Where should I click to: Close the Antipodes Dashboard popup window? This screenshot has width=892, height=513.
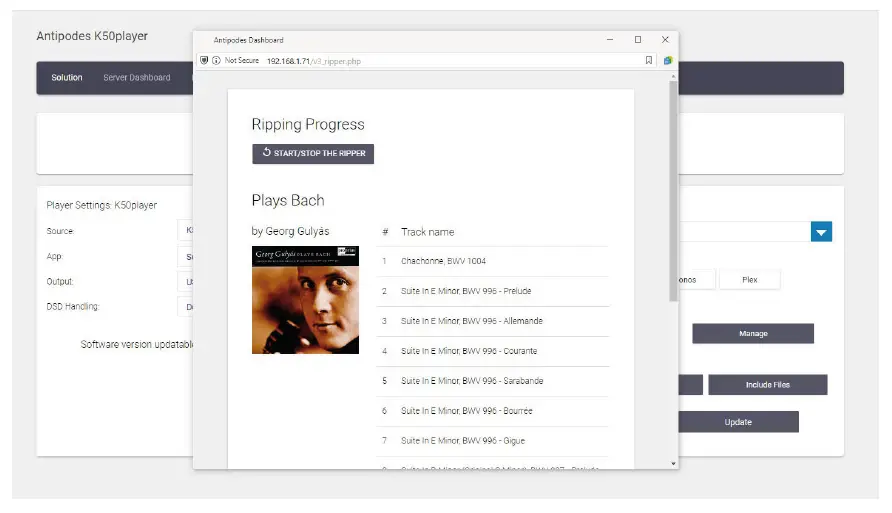point(665,40)
